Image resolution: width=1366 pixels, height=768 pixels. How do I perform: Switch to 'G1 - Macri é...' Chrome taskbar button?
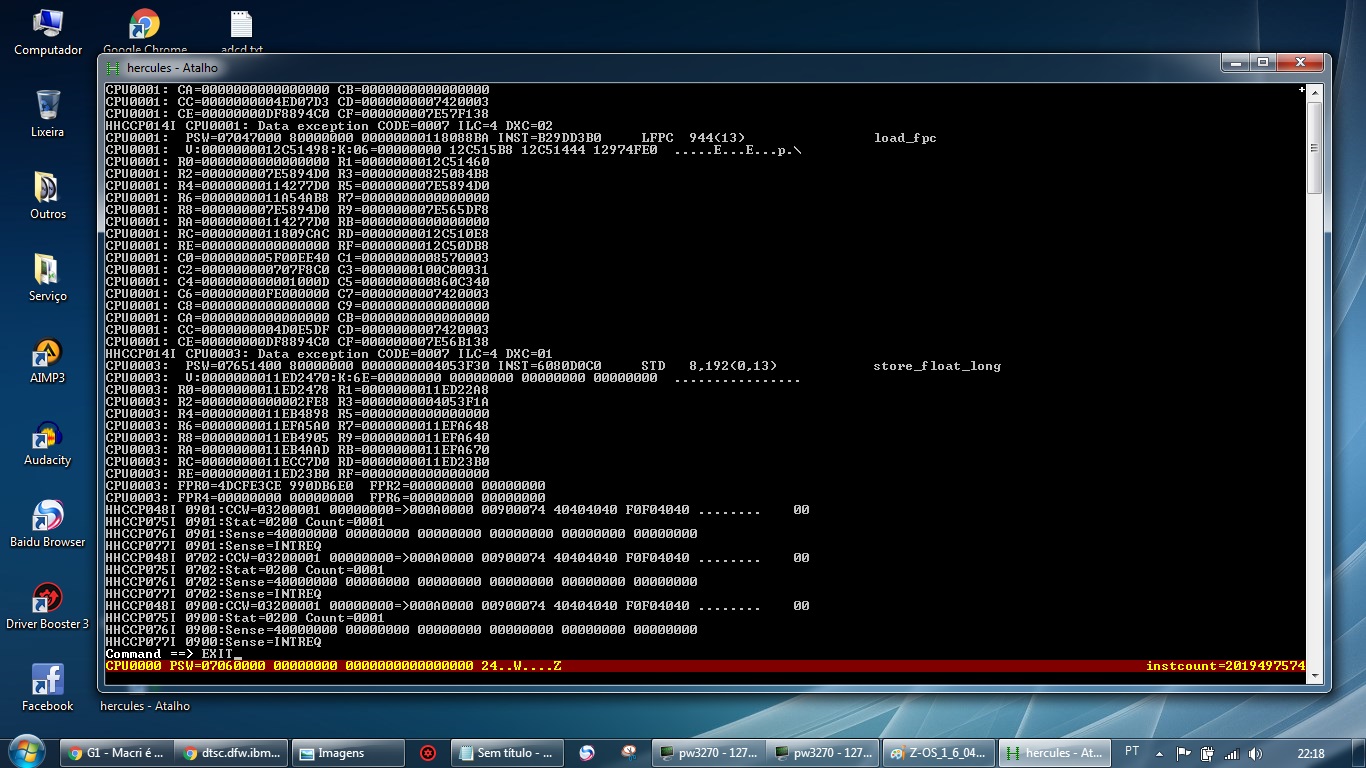[x=118, y=753]
